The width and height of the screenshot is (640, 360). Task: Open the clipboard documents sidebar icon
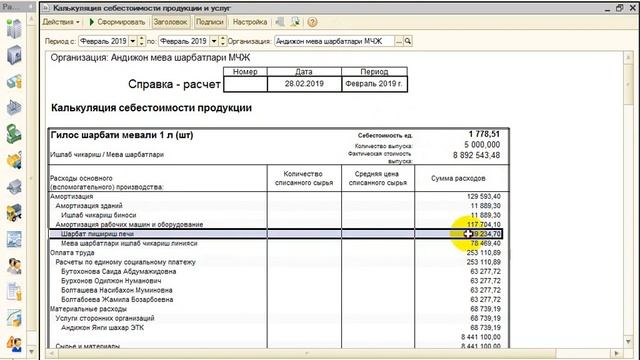[14, 292]
